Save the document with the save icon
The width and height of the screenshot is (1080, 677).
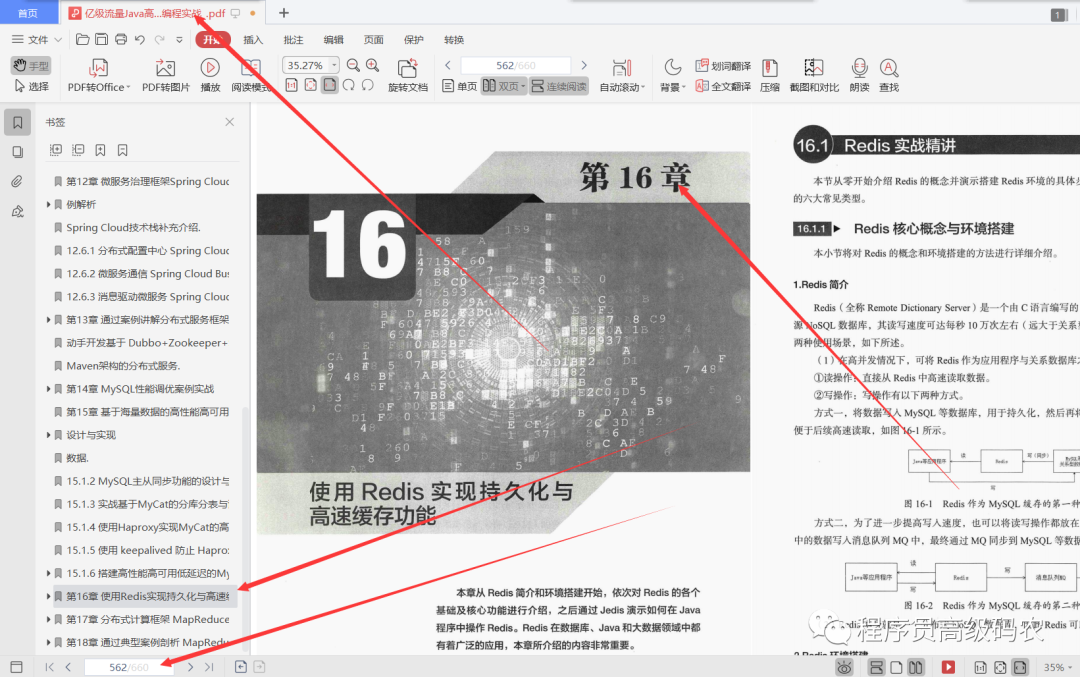point(101,39)
